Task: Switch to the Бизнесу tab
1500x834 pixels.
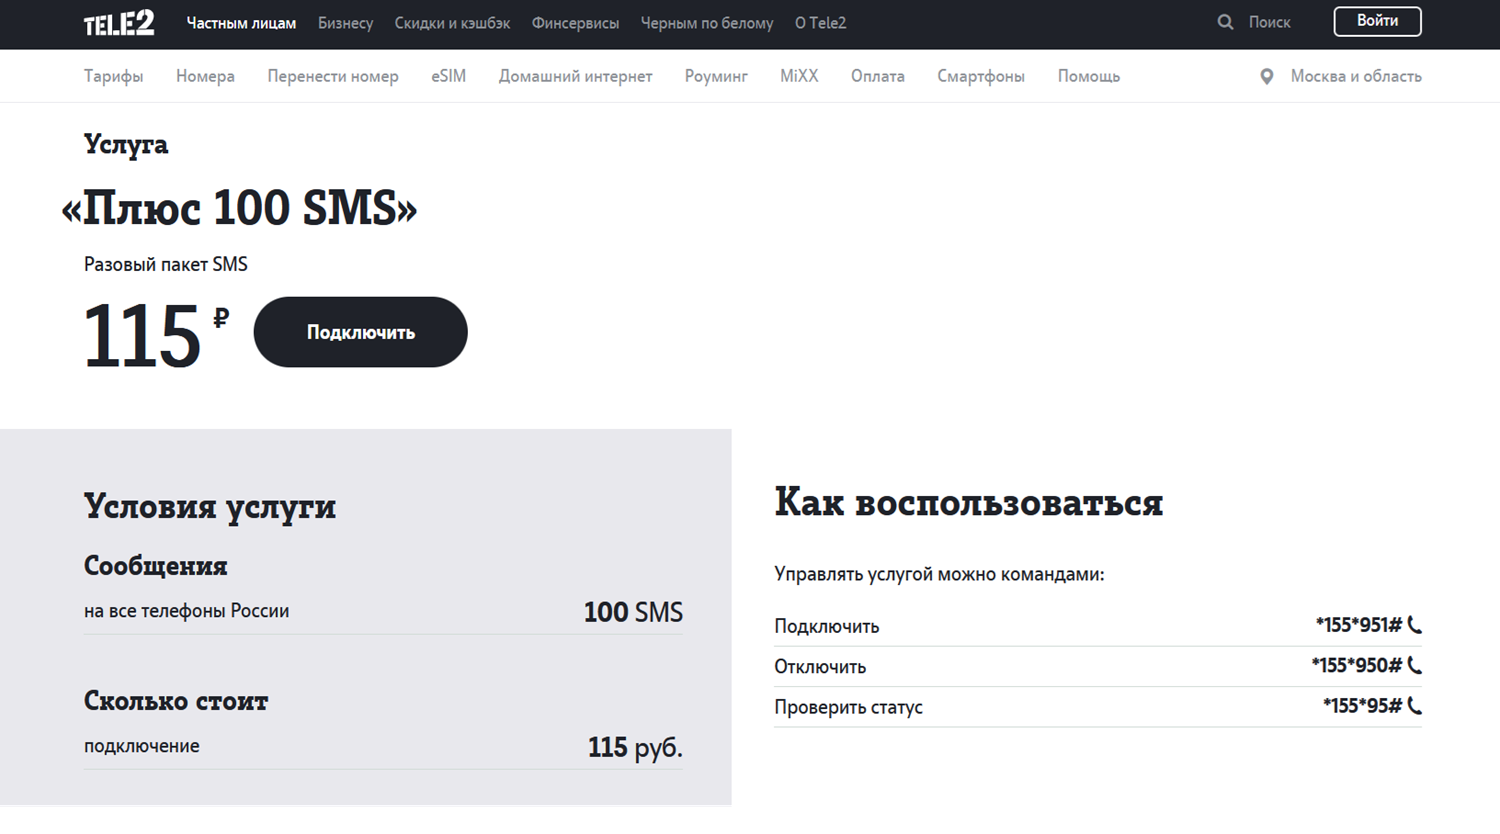Action: click(x=345, y=23)
